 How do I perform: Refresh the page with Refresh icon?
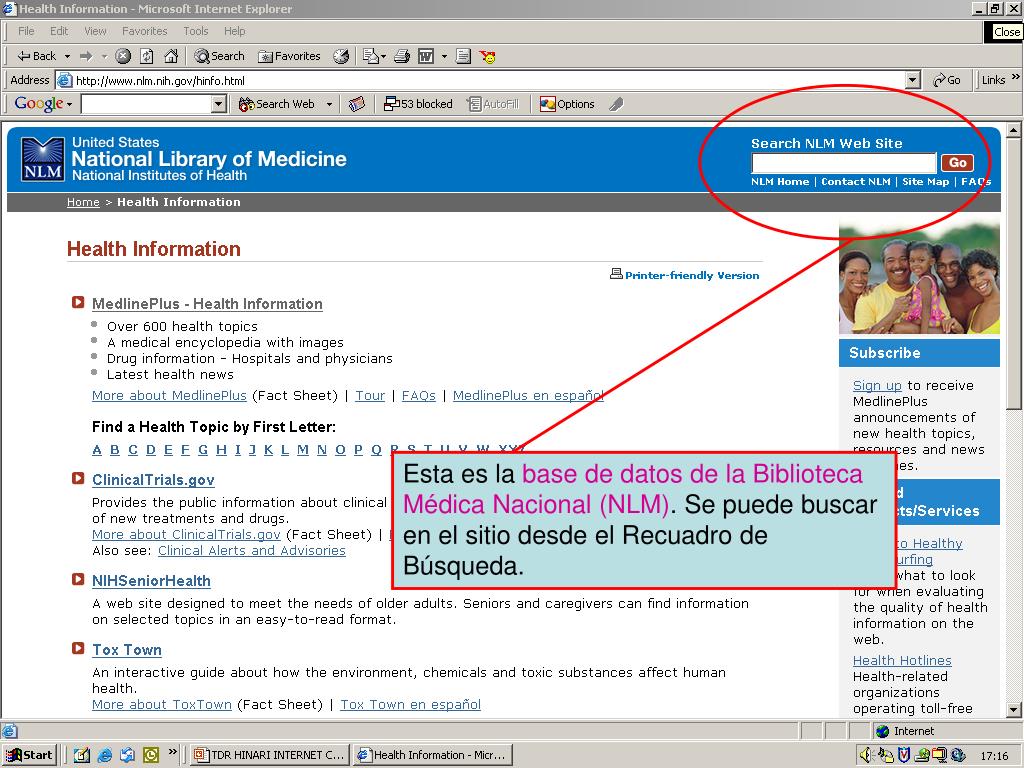147,56
